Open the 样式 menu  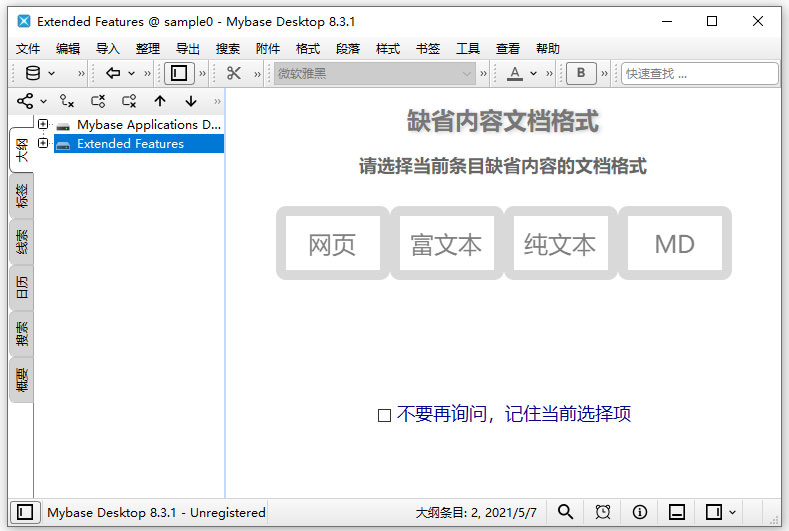(388, 49)
